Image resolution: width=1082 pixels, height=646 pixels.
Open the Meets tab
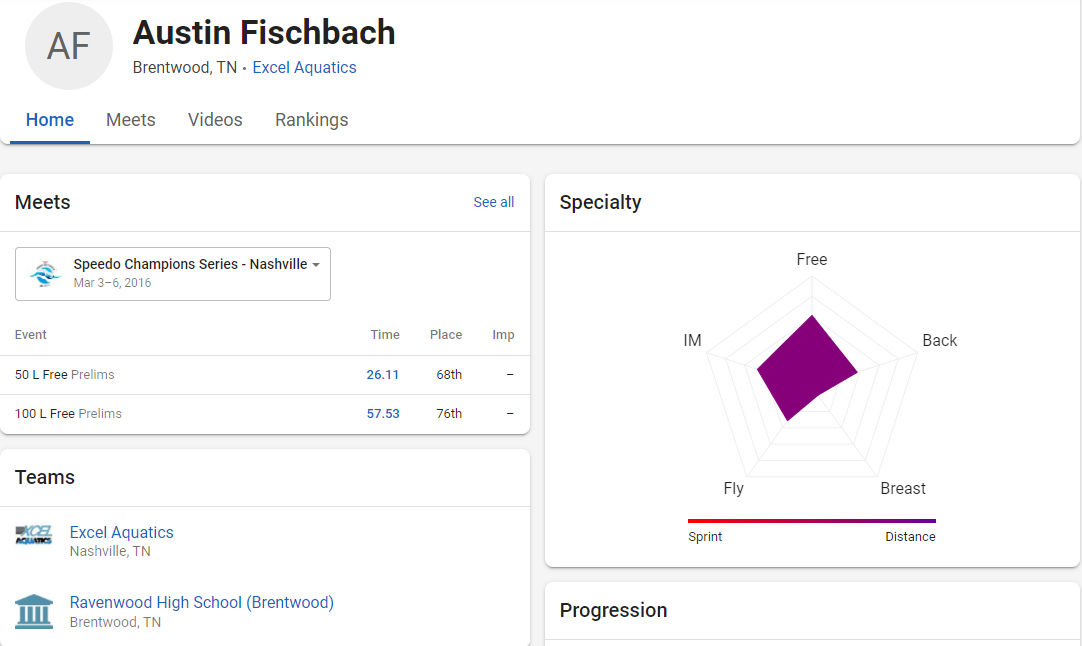click(131, 120)
